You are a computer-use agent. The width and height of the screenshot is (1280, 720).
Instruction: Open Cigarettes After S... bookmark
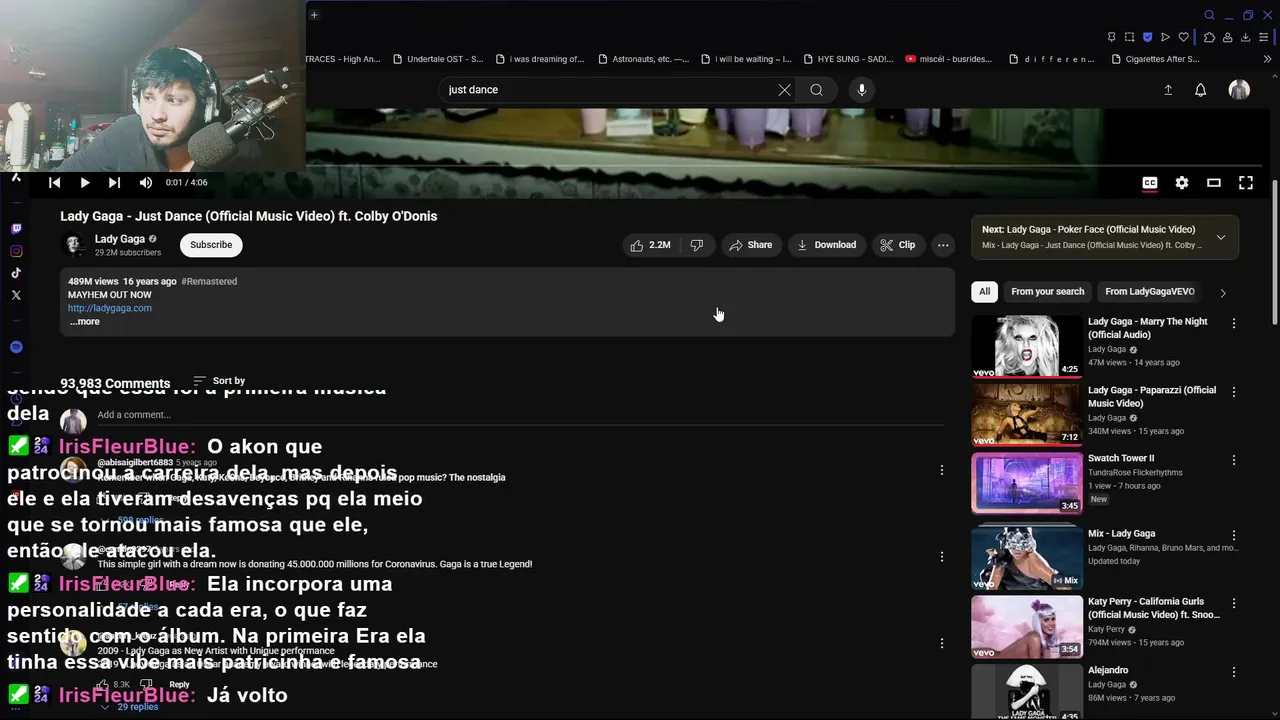point(1155,59)
